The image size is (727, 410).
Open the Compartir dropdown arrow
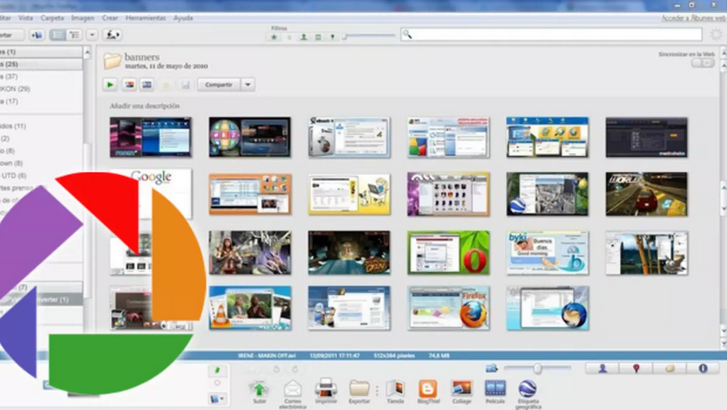pos(248,85)
